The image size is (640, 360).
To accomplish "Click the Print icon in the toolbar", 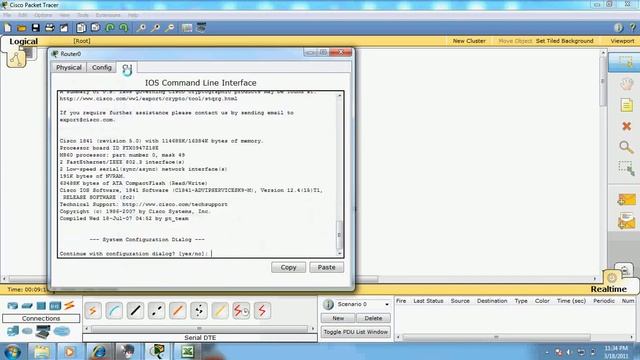I will click(x=50, y=28).
